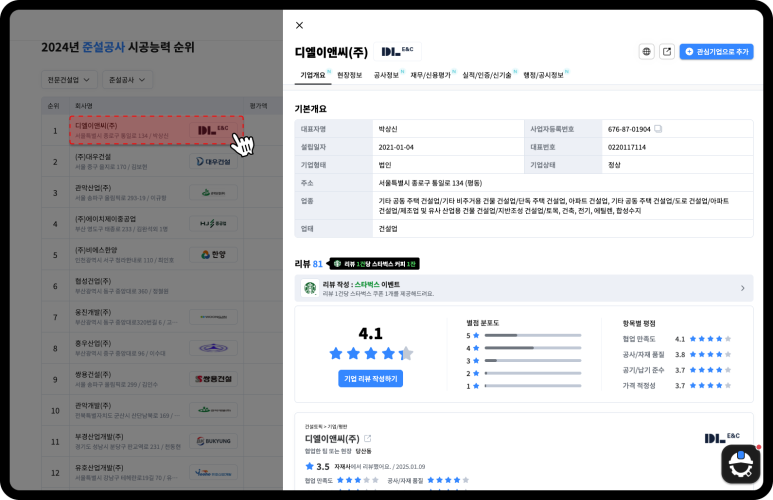Open 준설공사 dropdown filter
The height and width of the screenshot is (500, 773).
(x=127, y=79)
